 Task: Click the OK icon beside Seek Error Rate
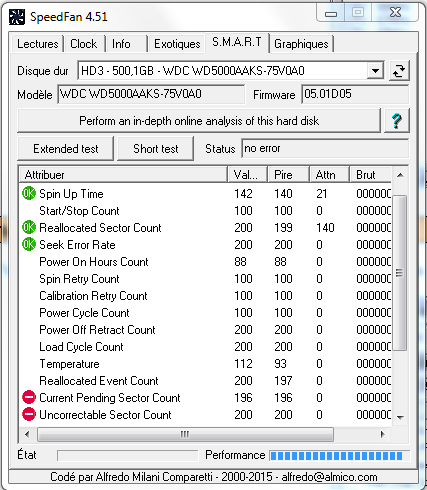(29, 245)
